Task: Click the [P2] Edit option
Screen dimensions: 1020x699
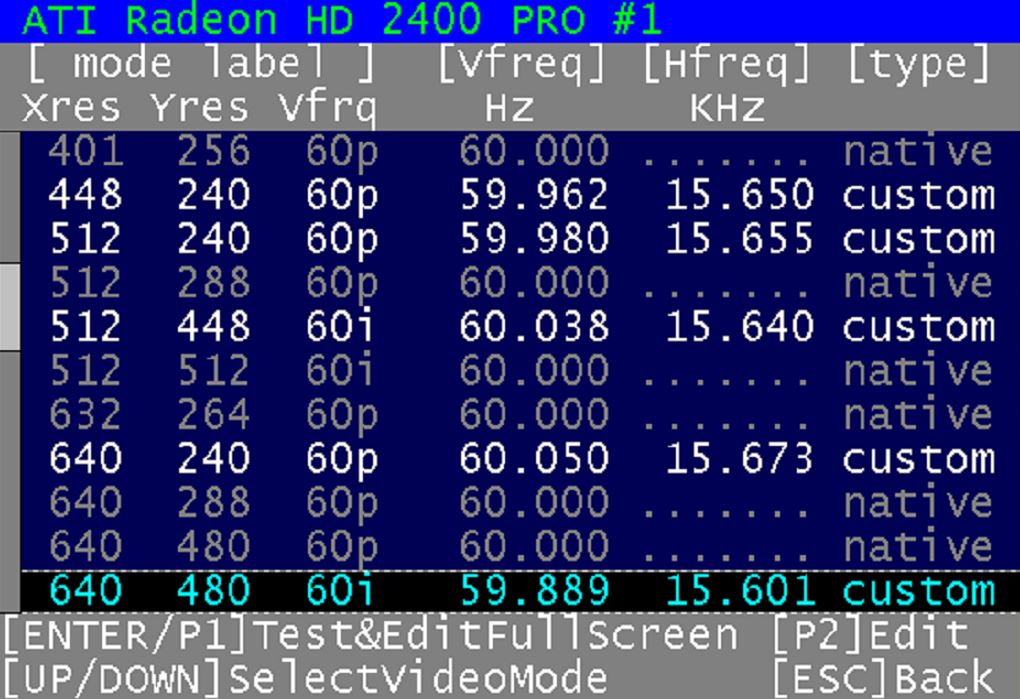Action: (871, 635)
